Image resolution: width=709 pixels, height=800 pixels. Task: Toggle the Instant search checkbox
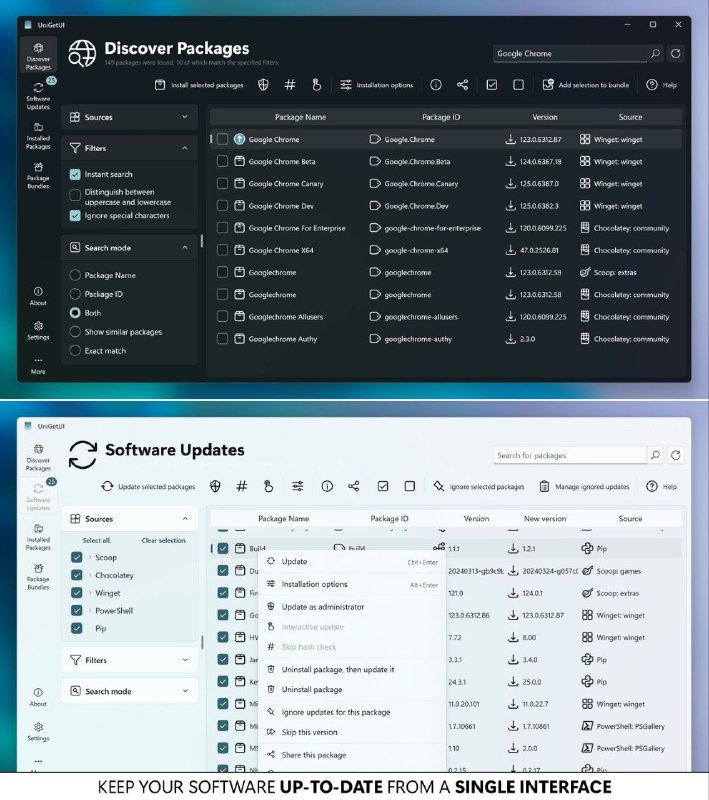click(x=75, y=174)
